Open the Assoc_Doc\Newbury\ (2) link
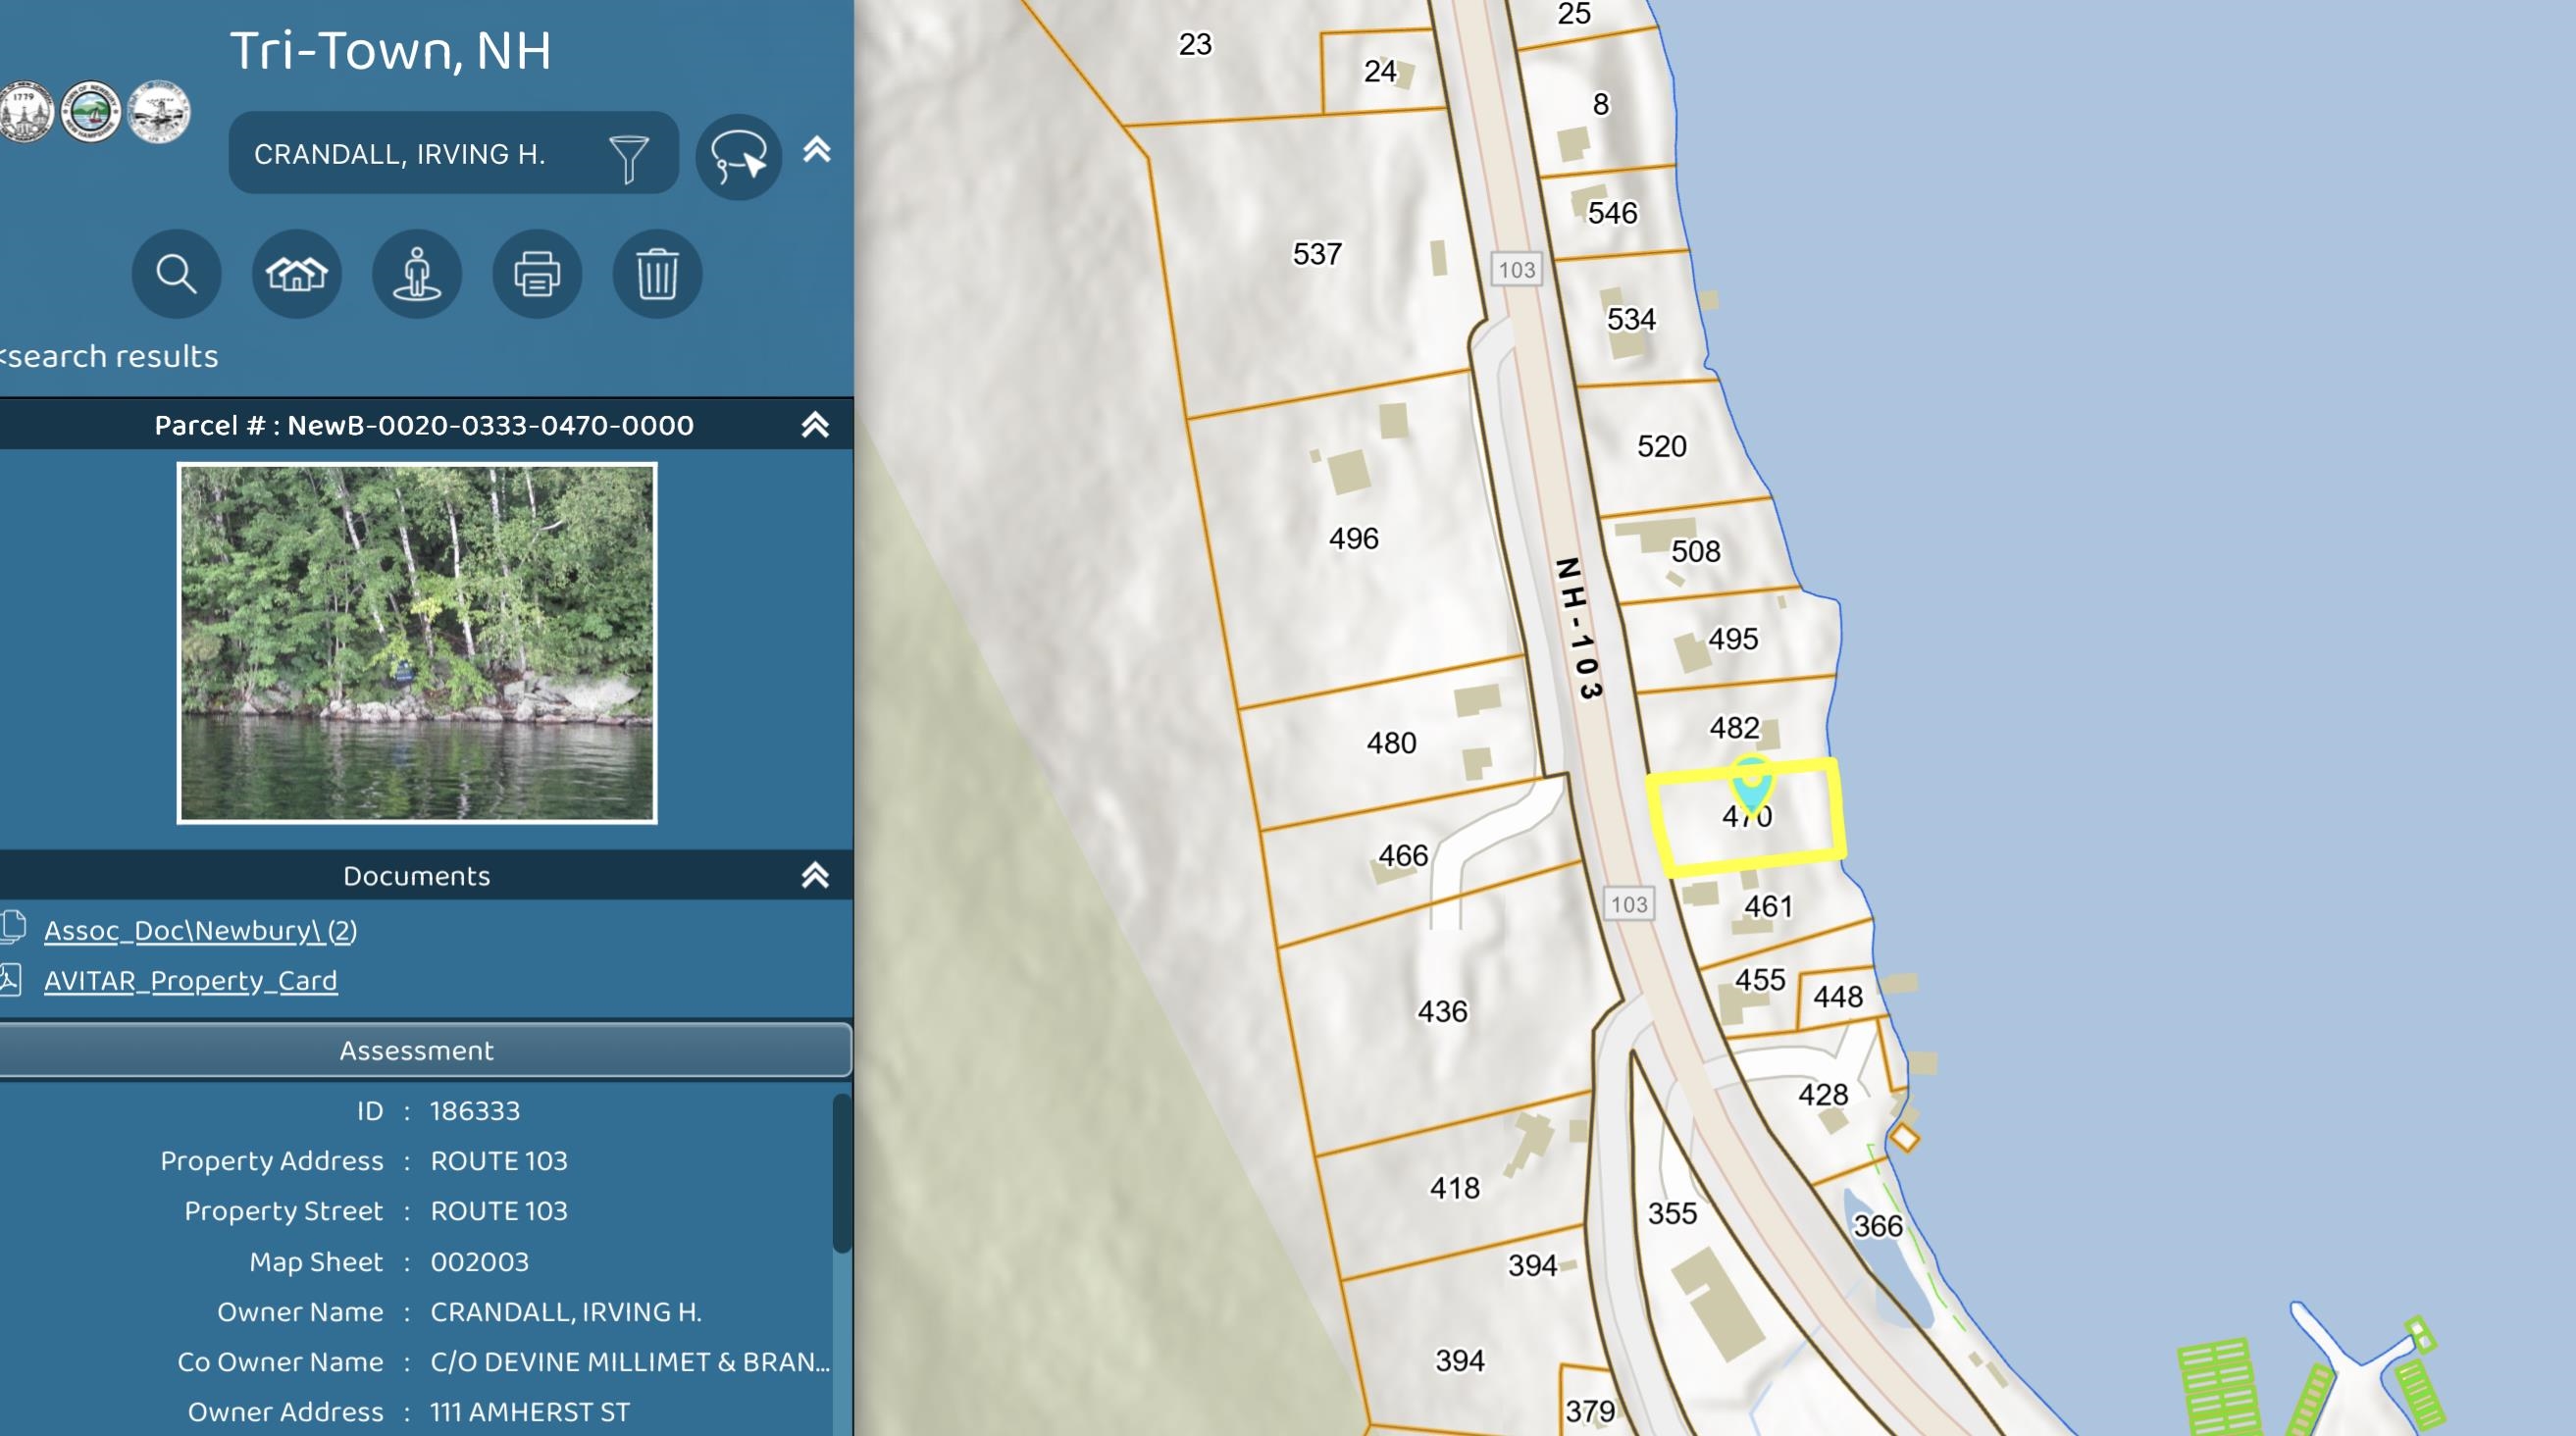Screen dimensions: 2576x1436 click(x=200, y=930)
